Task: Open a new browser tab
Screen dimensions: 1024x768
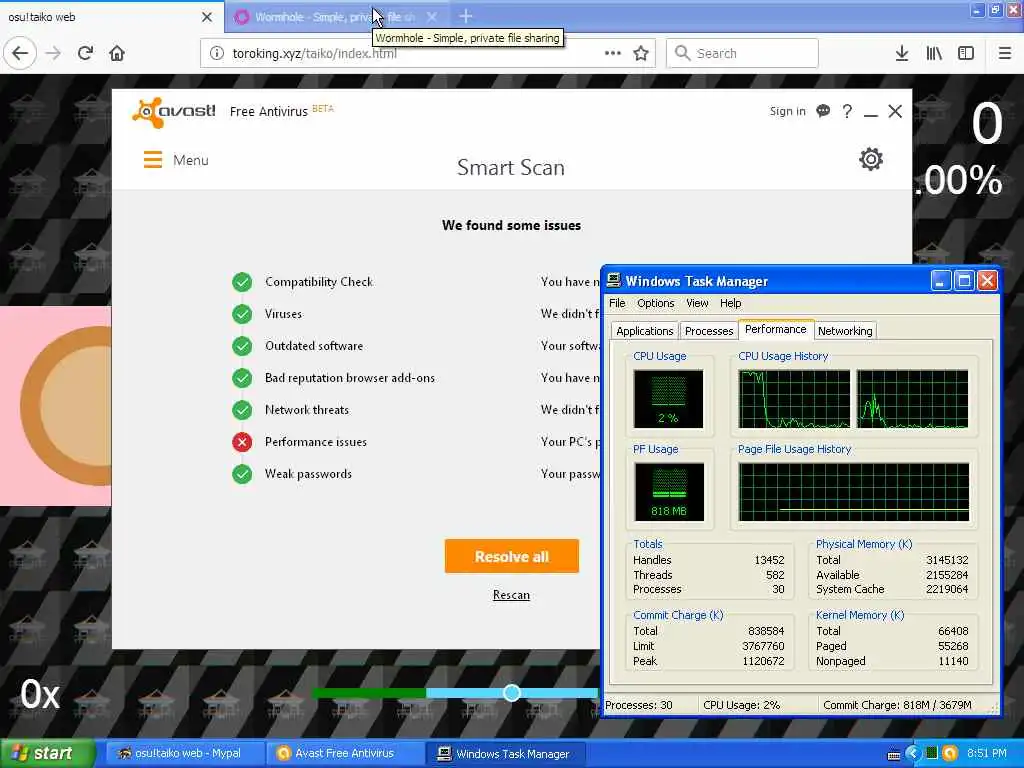Action: 466,16
